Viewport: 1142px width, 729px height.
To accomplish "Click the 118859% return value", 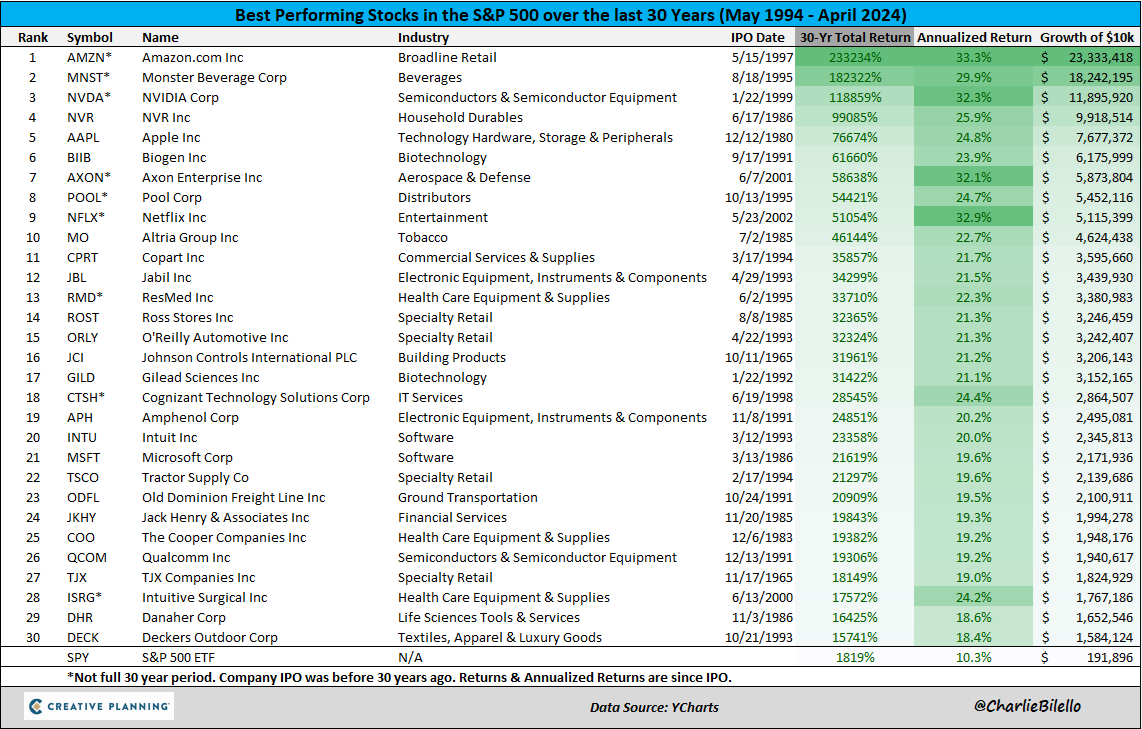I will tap(855, 98).
